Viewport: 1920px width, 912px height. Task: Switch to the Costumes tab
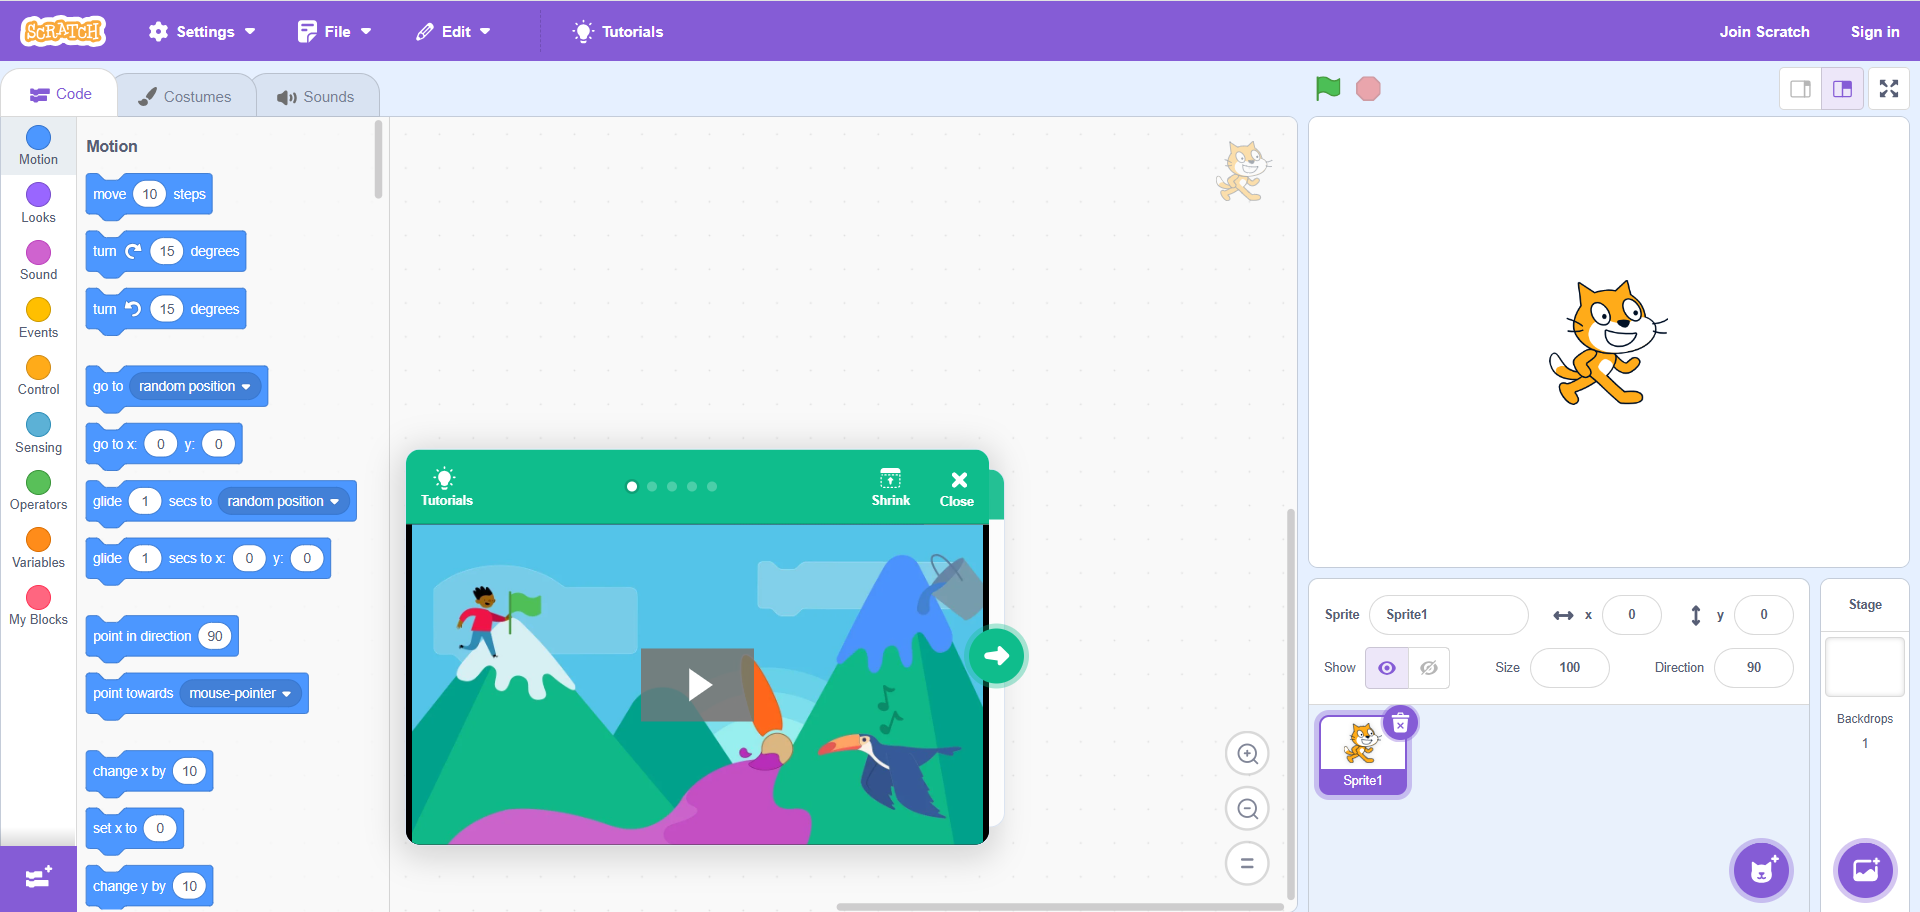[x=186, y=95]
